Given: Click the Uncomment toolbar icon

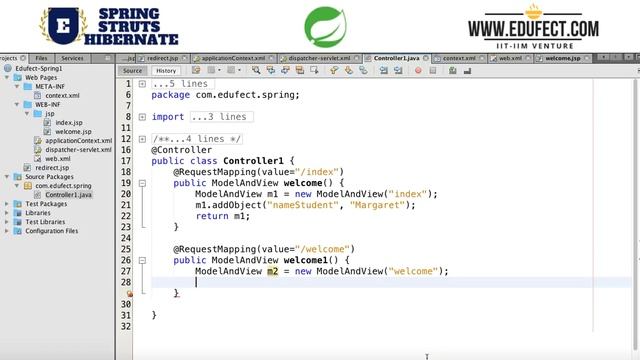Looking at the screenshot, I should pyautogui.click(x=467, y=70).
